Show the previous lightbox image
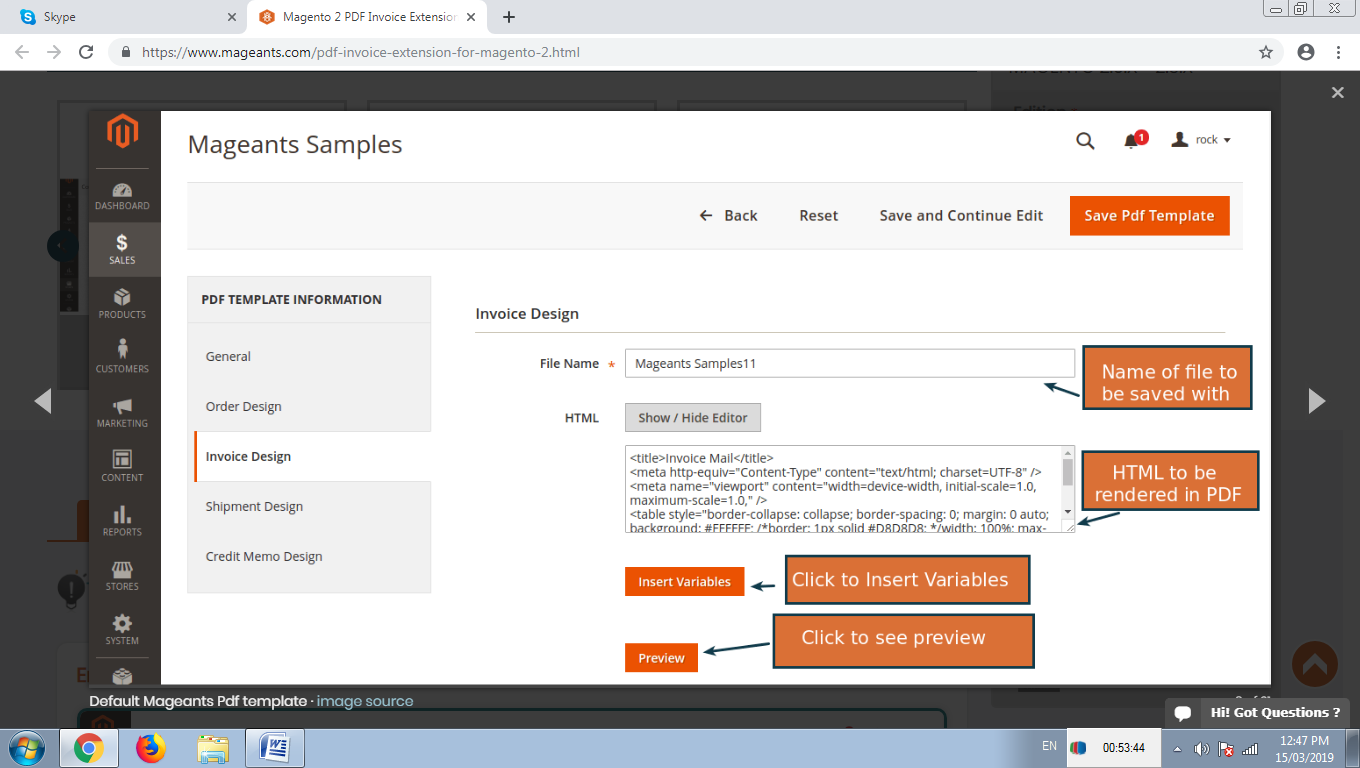Viewport: 1360px width, 768px height. tap(42, 401)
